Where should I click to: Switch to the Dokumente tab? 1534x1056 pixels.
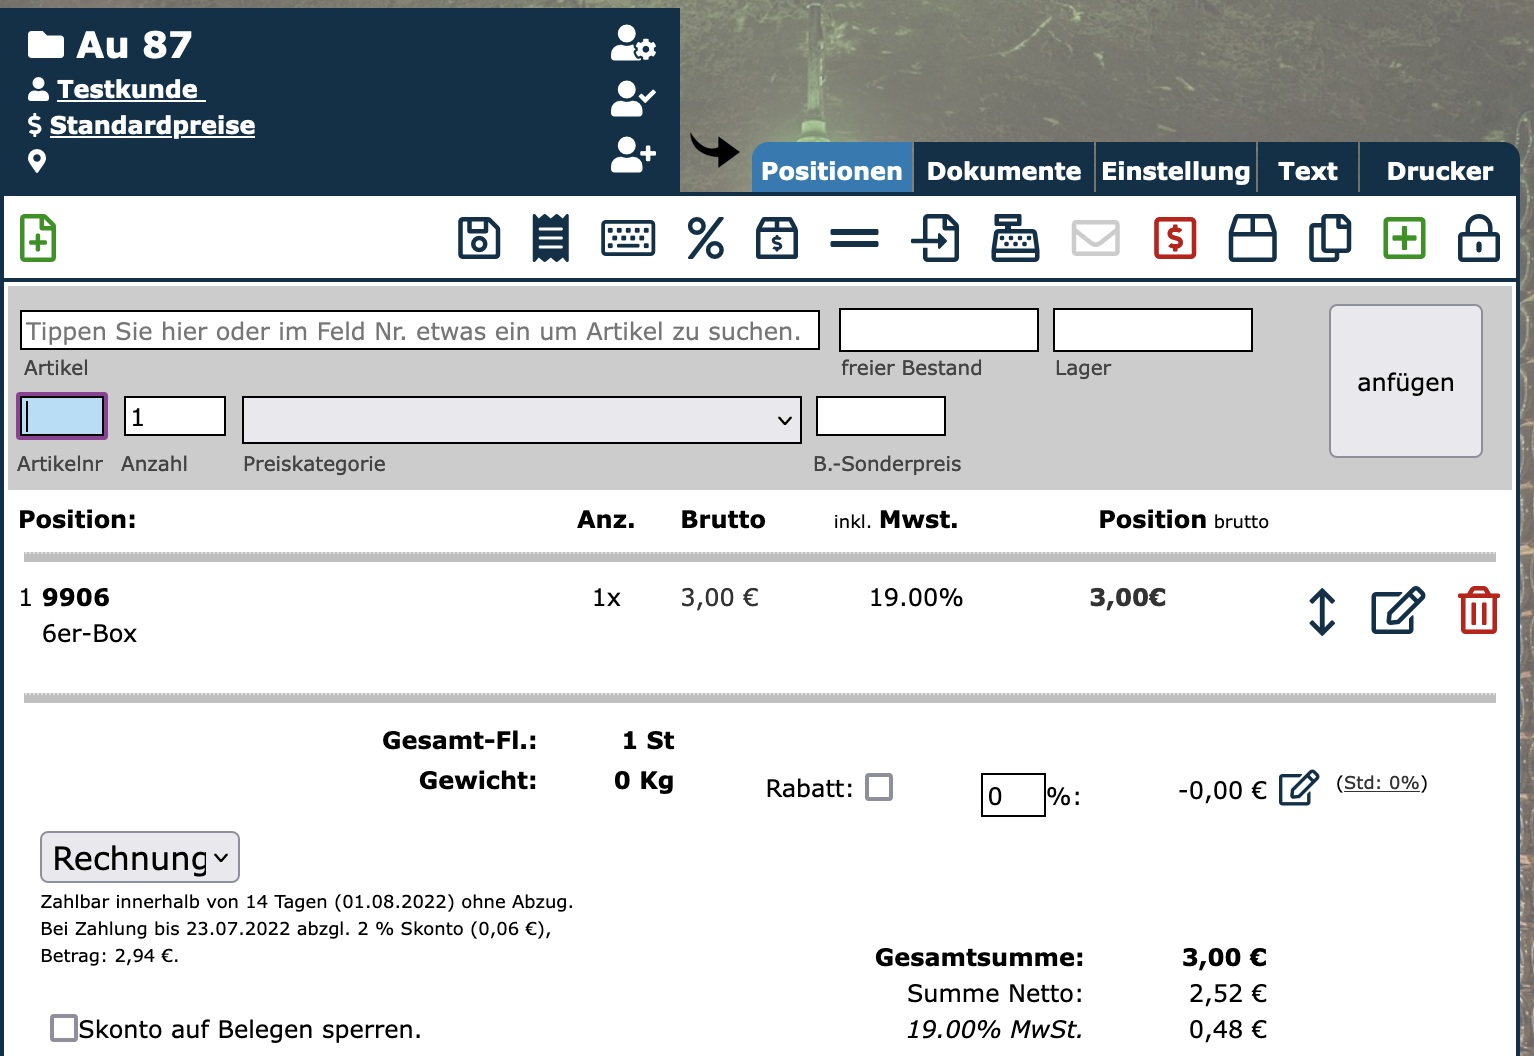pos(1003,171)
